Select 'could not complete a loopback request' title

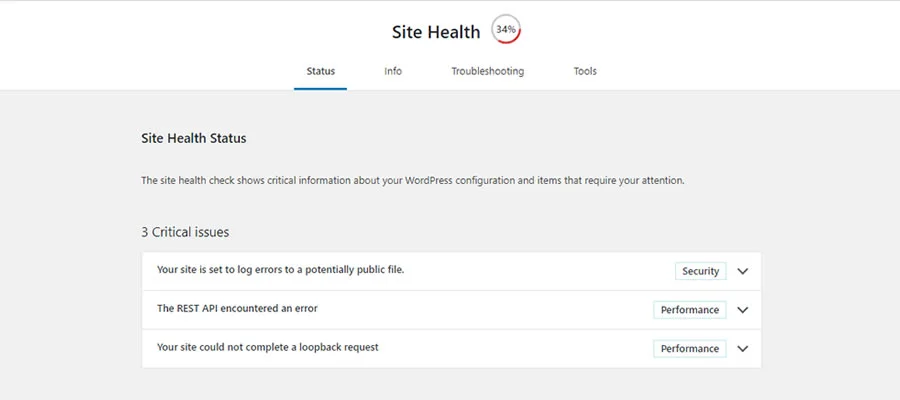tap(288, 347)
